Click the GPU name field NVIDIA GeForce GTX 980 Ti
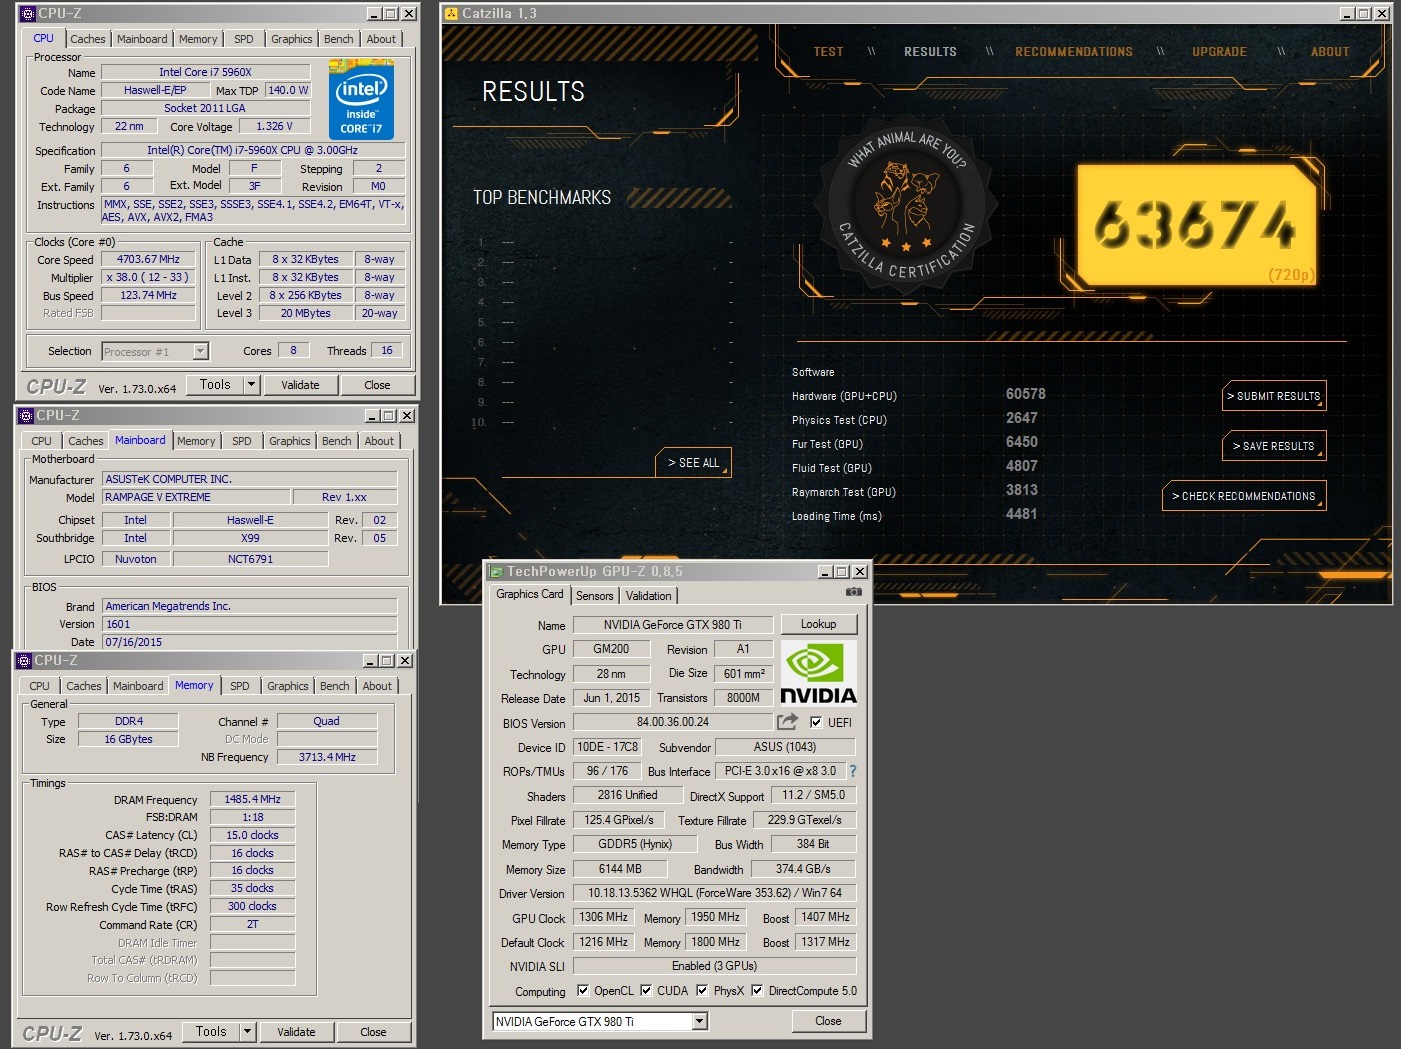 (672, 625)
